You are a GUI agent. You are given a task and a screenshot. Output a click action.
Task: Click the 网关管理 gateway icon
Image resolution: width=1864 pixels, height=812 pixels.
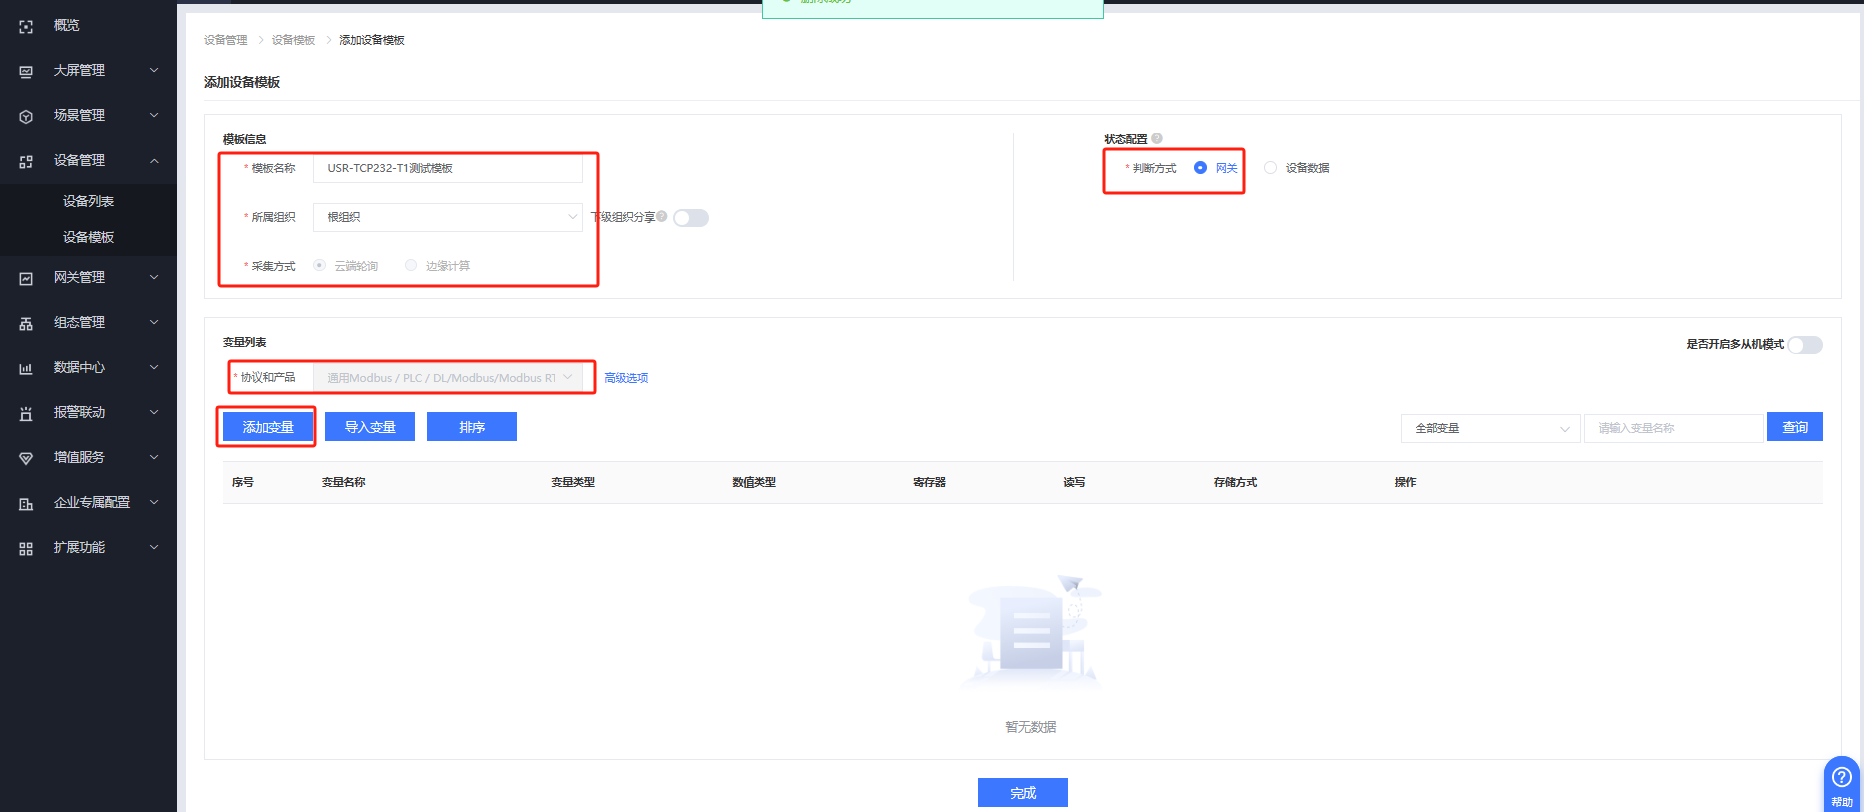[26, 278]
